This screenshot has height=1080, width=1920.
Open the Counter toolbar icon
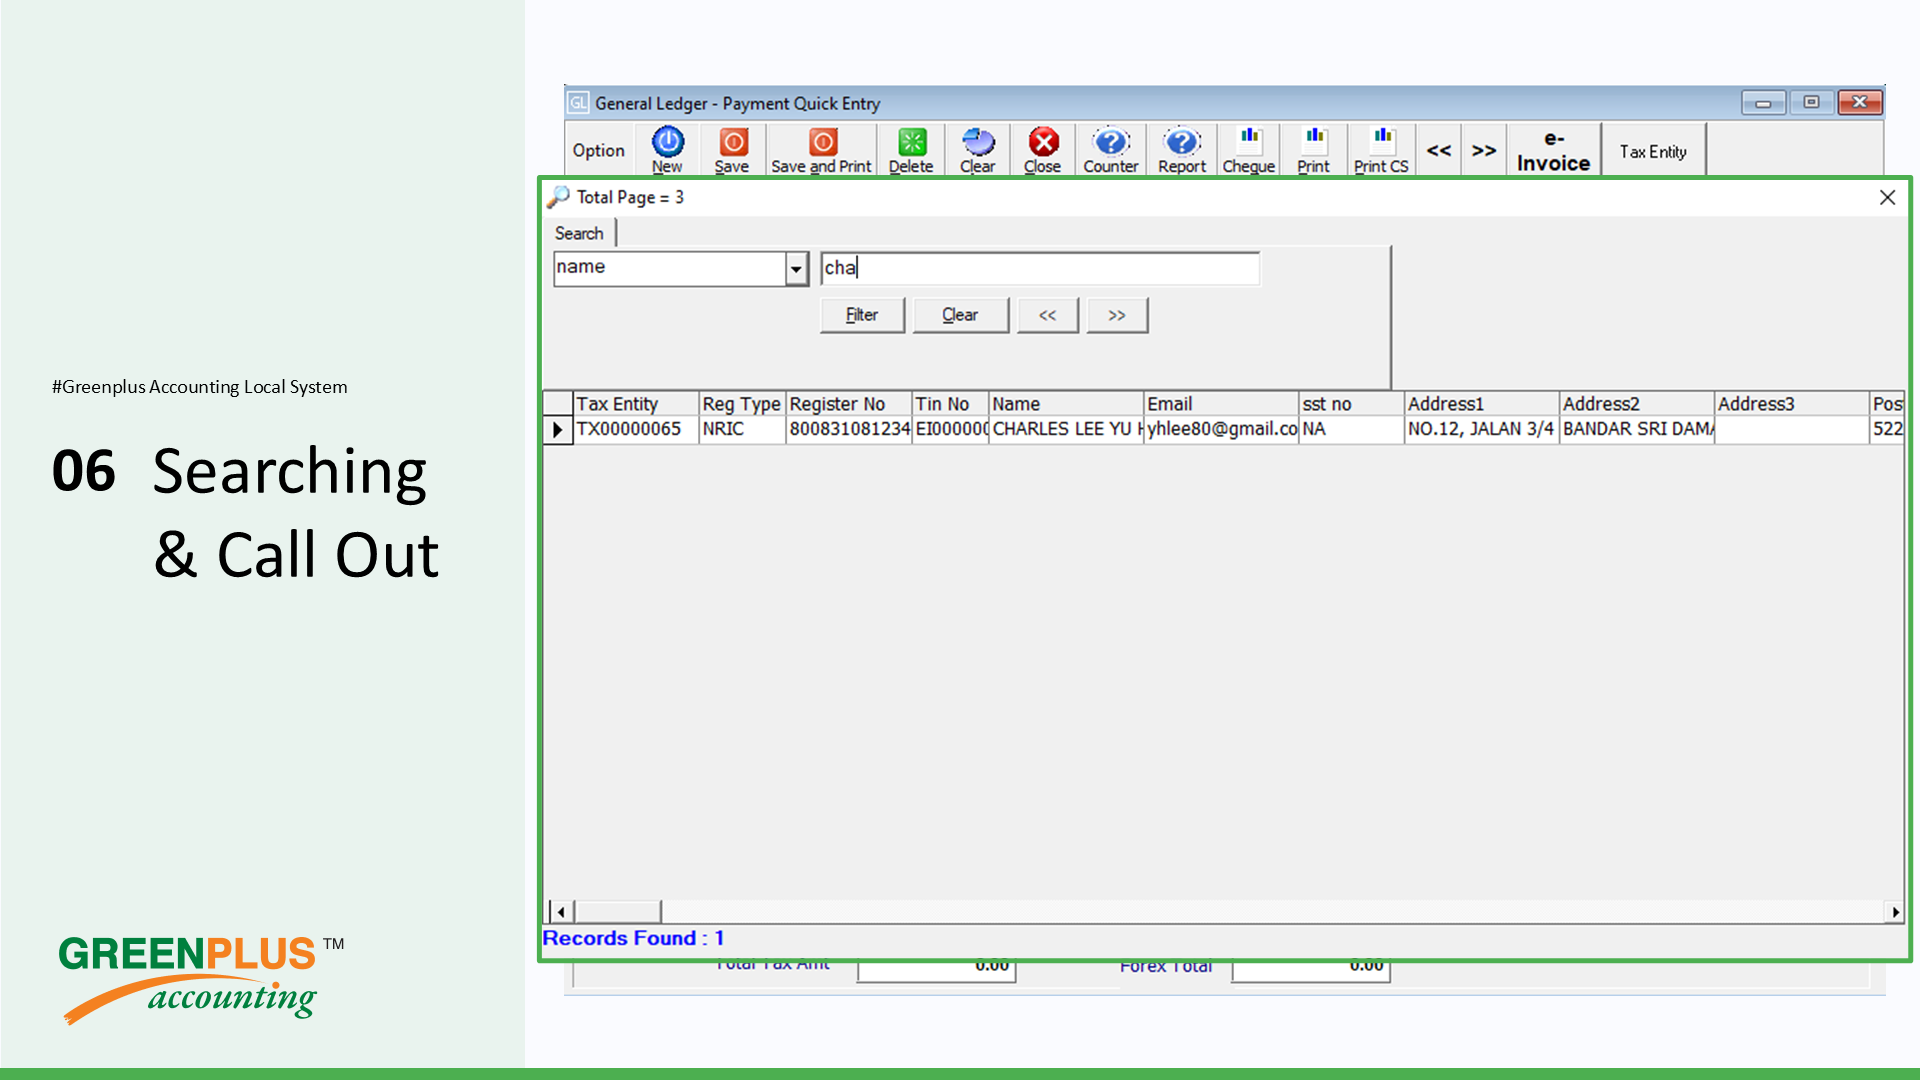tap(1110, 150)
